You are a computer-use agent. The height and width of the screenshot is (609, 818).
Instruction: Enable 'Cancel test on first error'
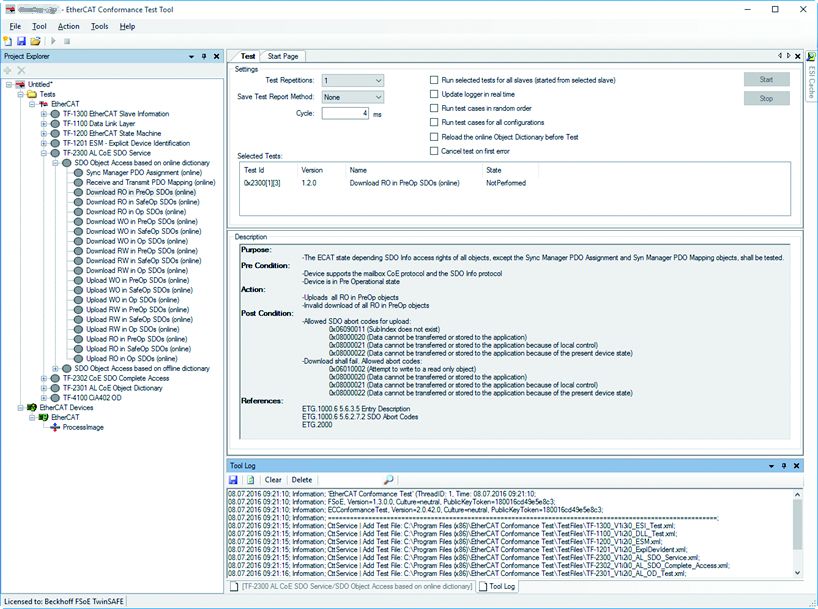(434, 150)
